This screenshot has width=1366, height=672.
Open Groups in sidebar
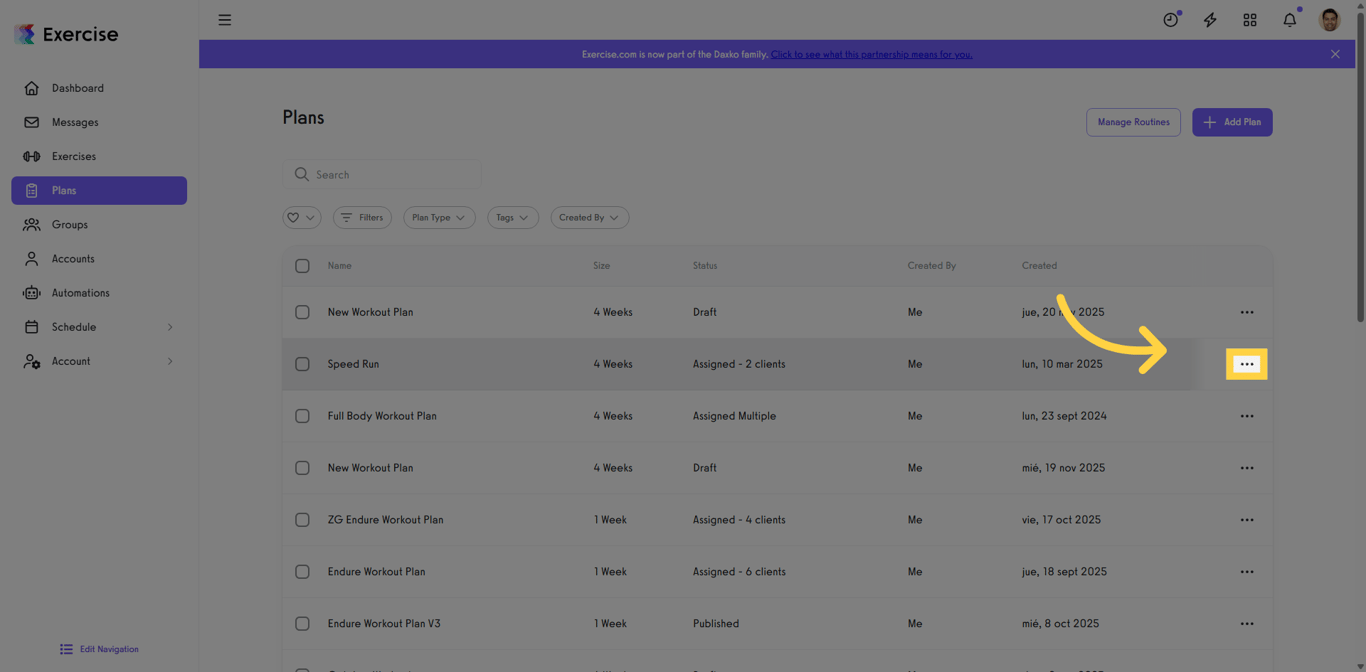(x=99, y=224)
